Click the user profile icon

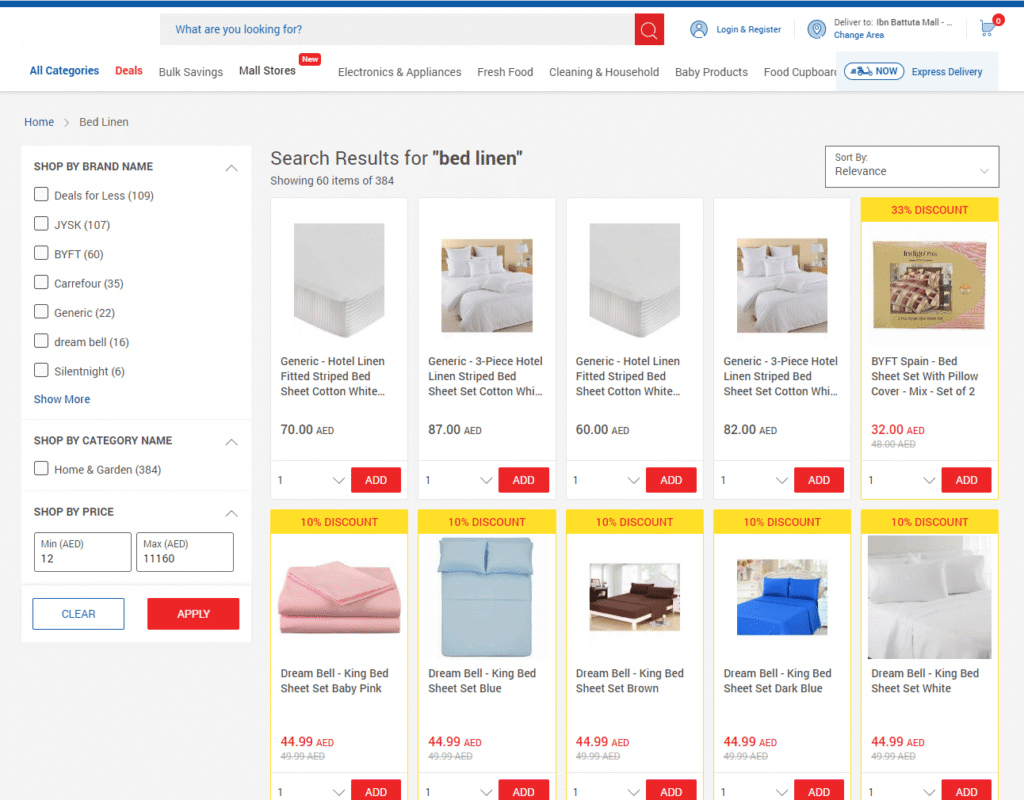tap(699, 30)
